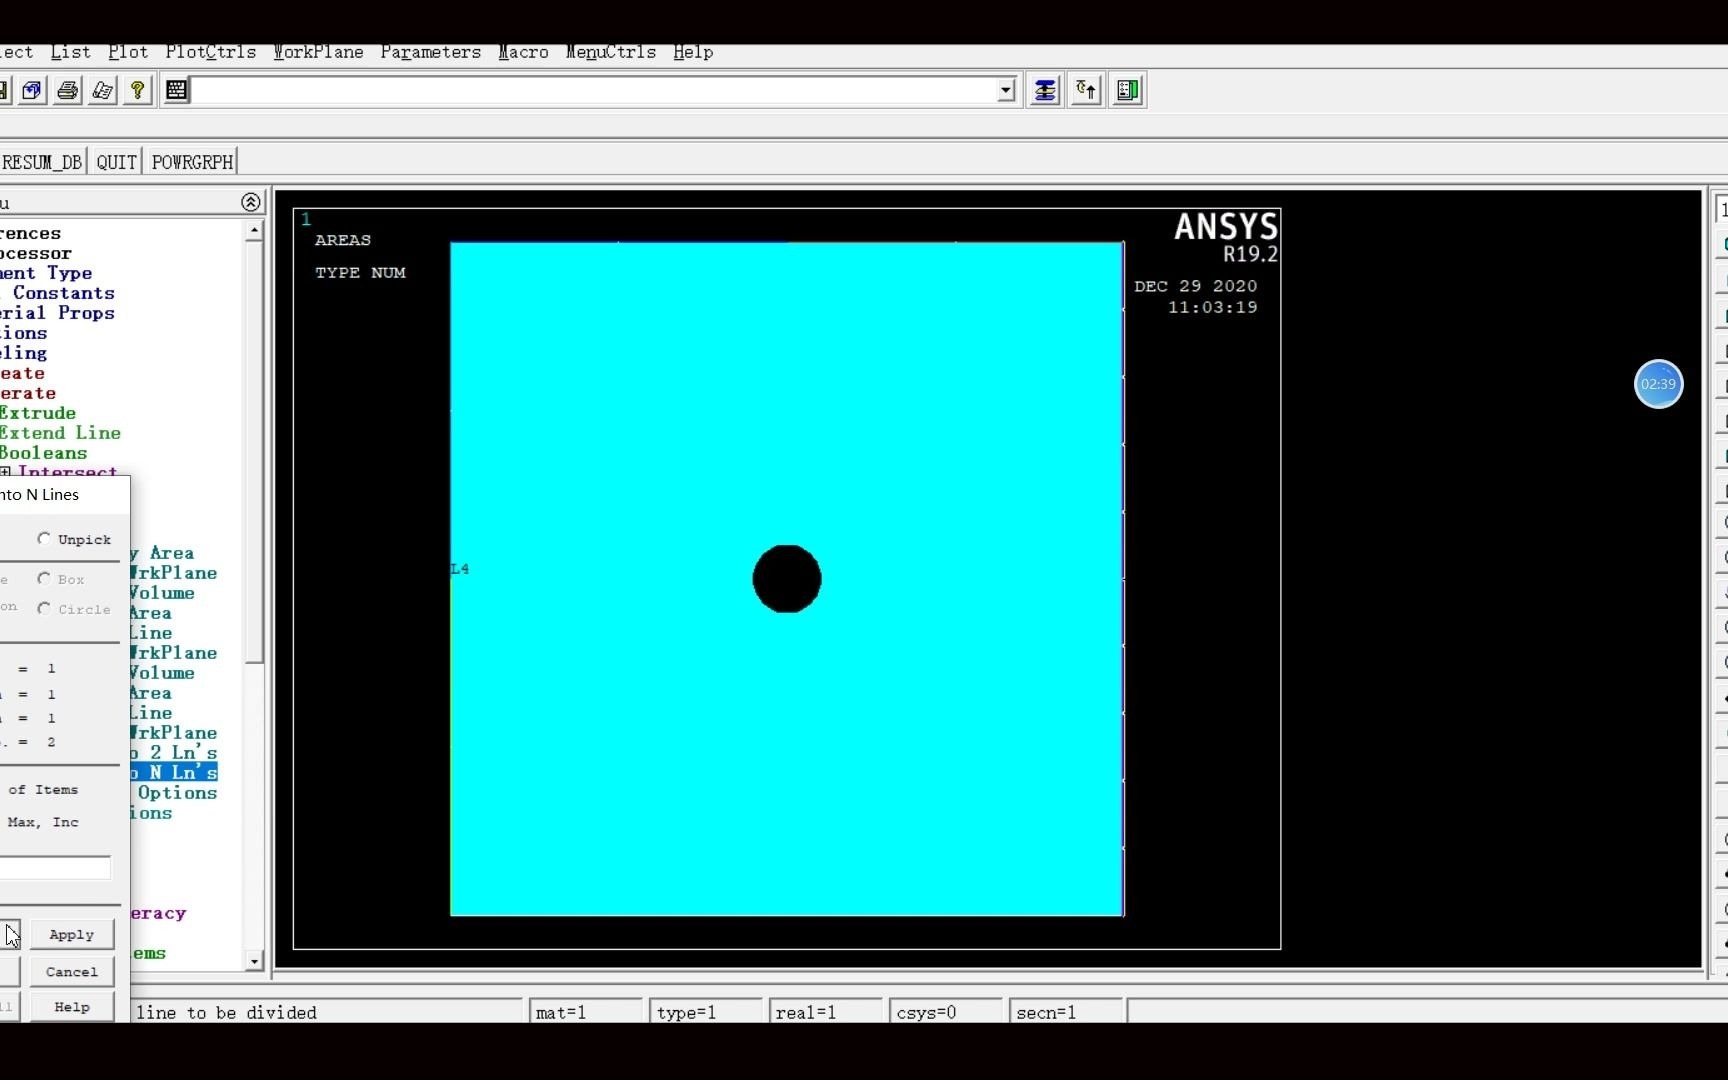Click the blue model-refresh toolbar icon
The width and height of the screenshot is (1728, 1080).
32,90
